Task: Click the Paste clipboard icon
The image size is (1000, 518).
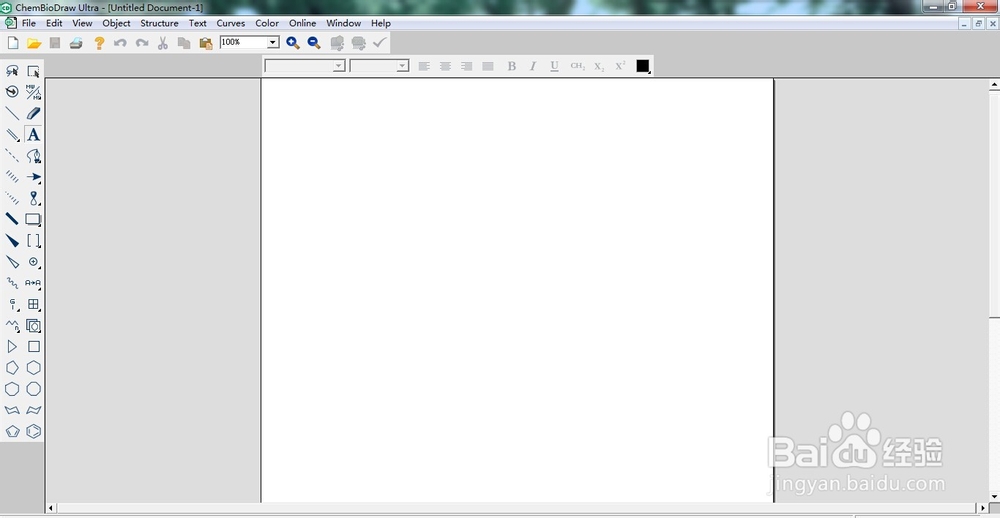Action: point(205,43)
